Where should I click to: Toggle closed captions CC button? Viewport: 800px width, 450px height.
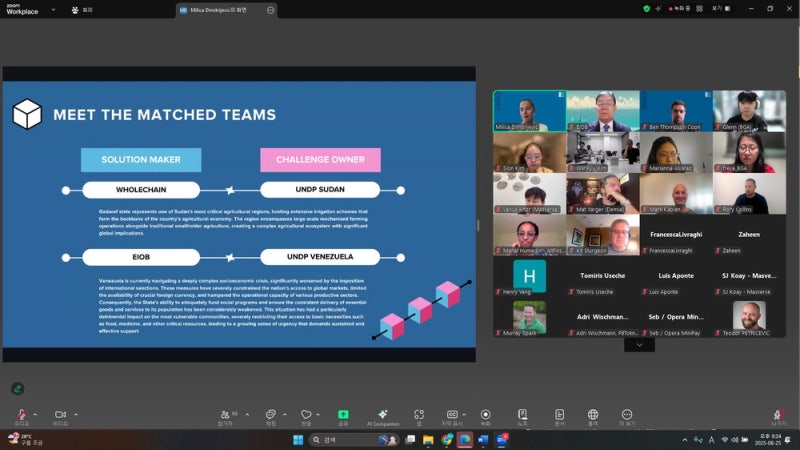tap(452, 417)
